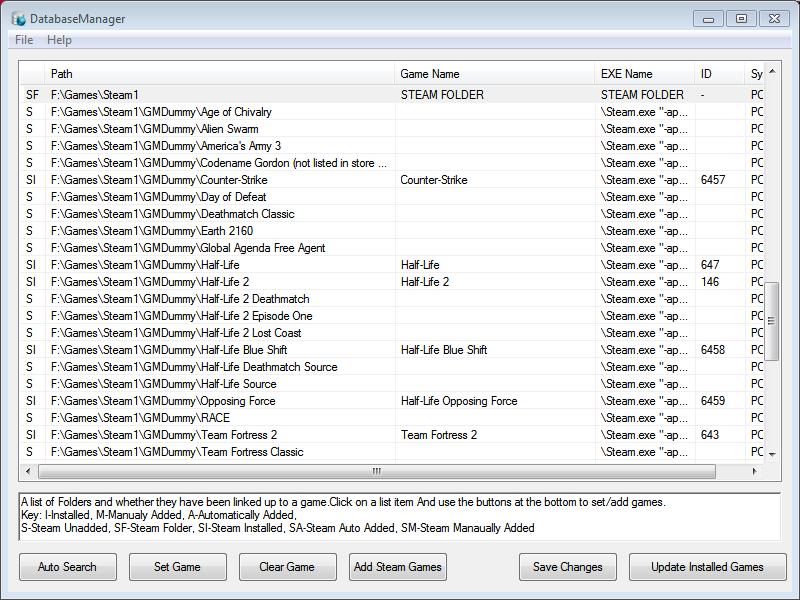Open the Help menu
This screenshot has height=600, width=800.
[59, 40]
